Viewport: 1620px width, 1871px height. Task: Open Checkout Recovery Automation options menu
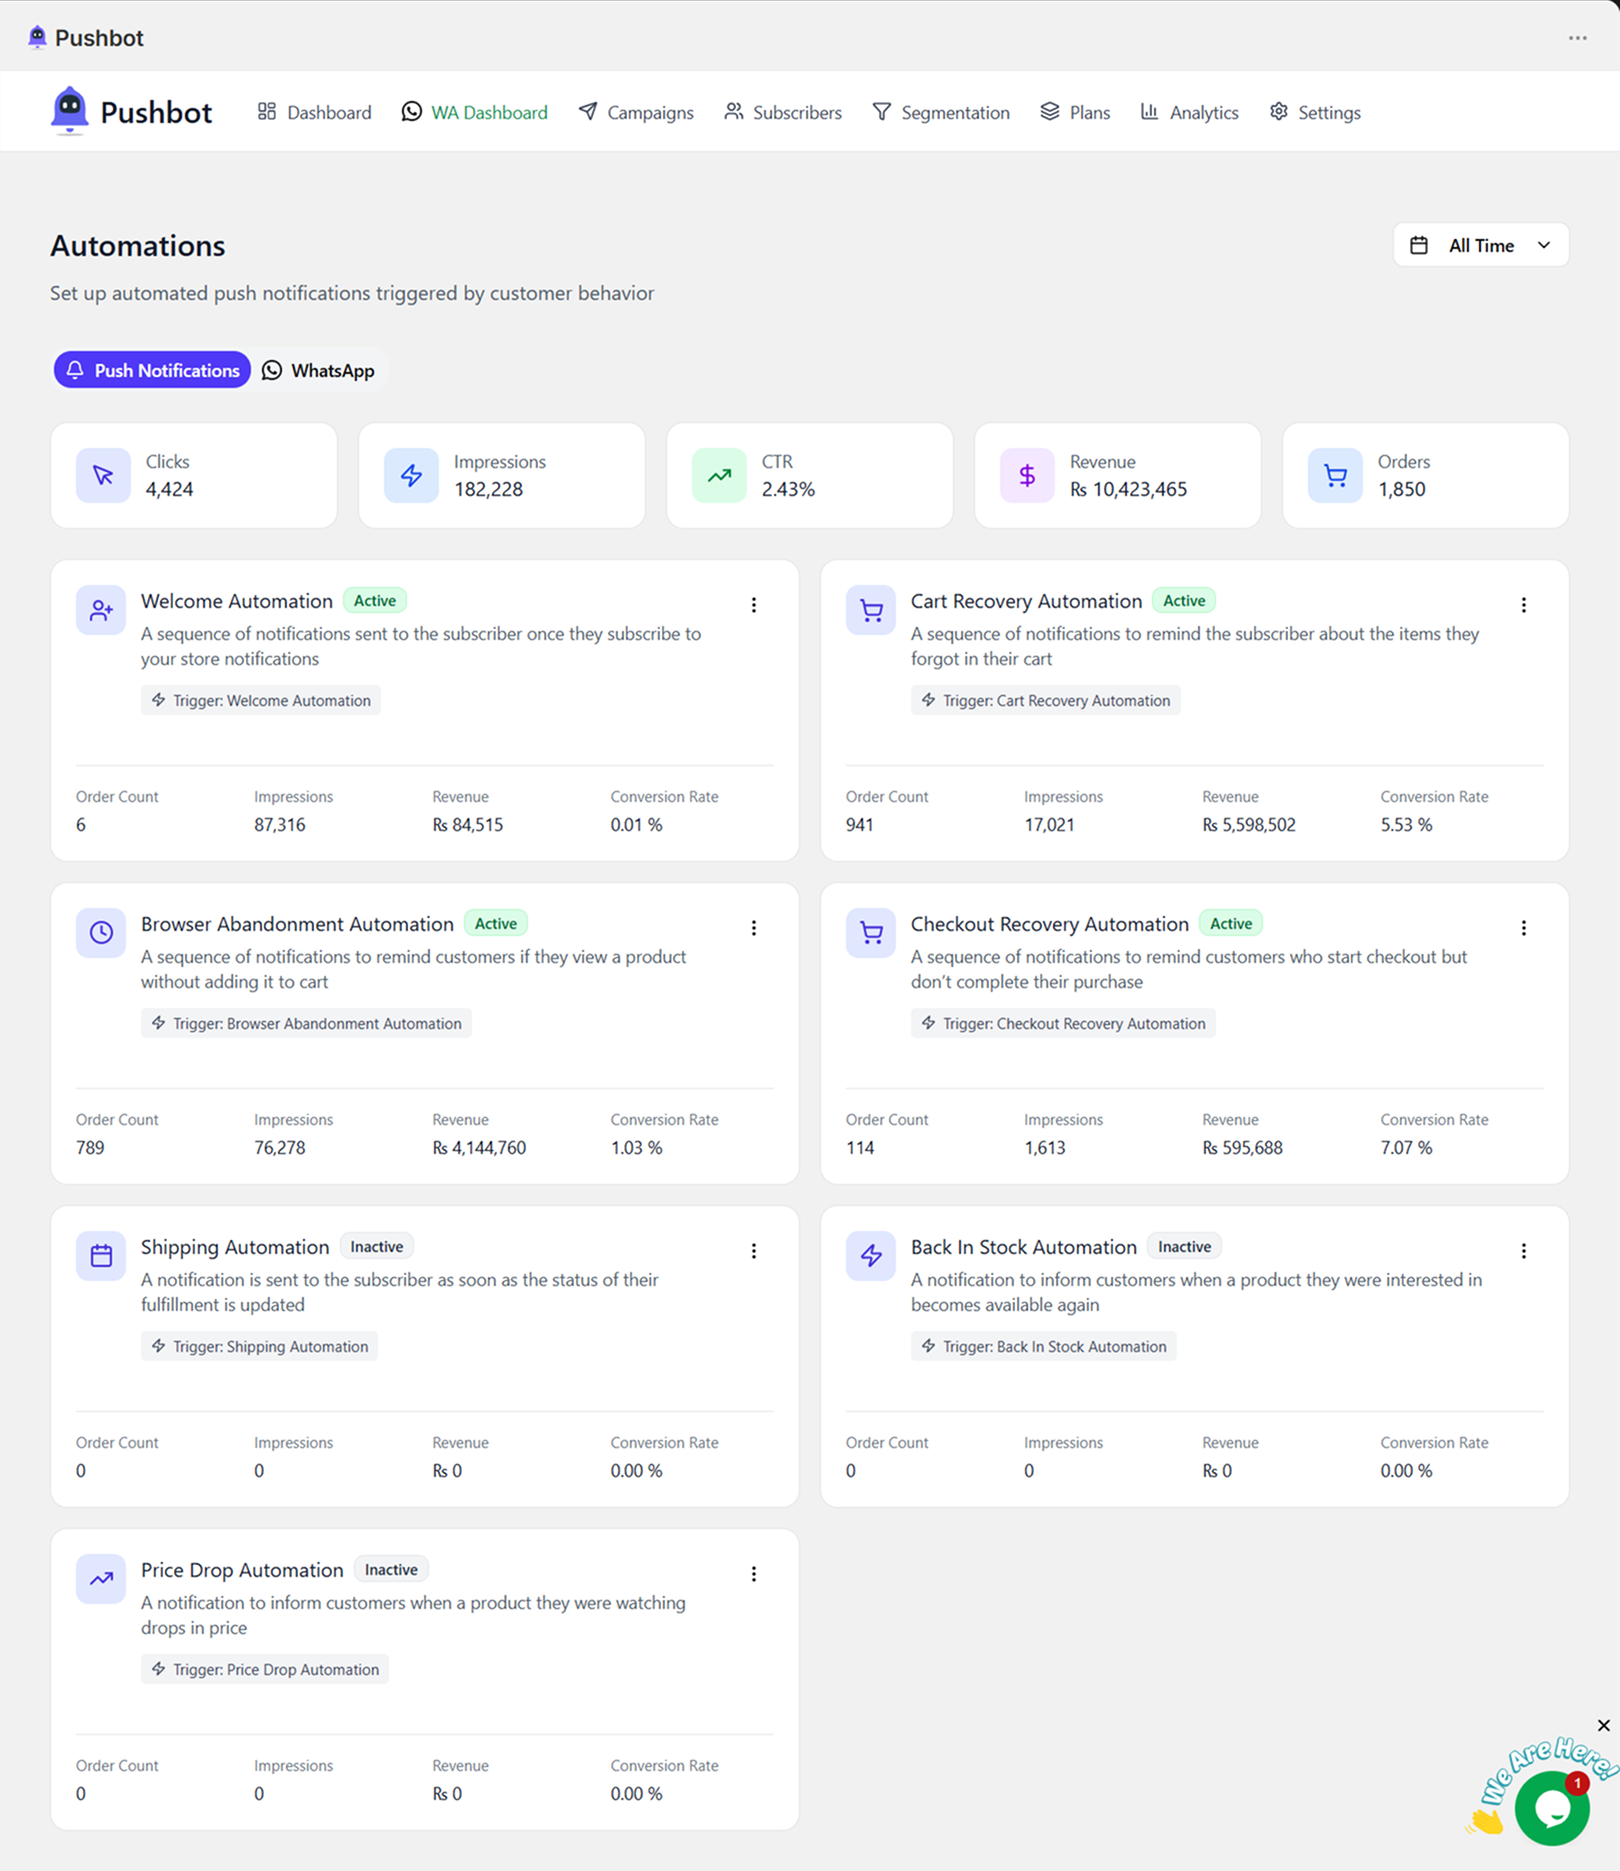tap(1524, 928)
